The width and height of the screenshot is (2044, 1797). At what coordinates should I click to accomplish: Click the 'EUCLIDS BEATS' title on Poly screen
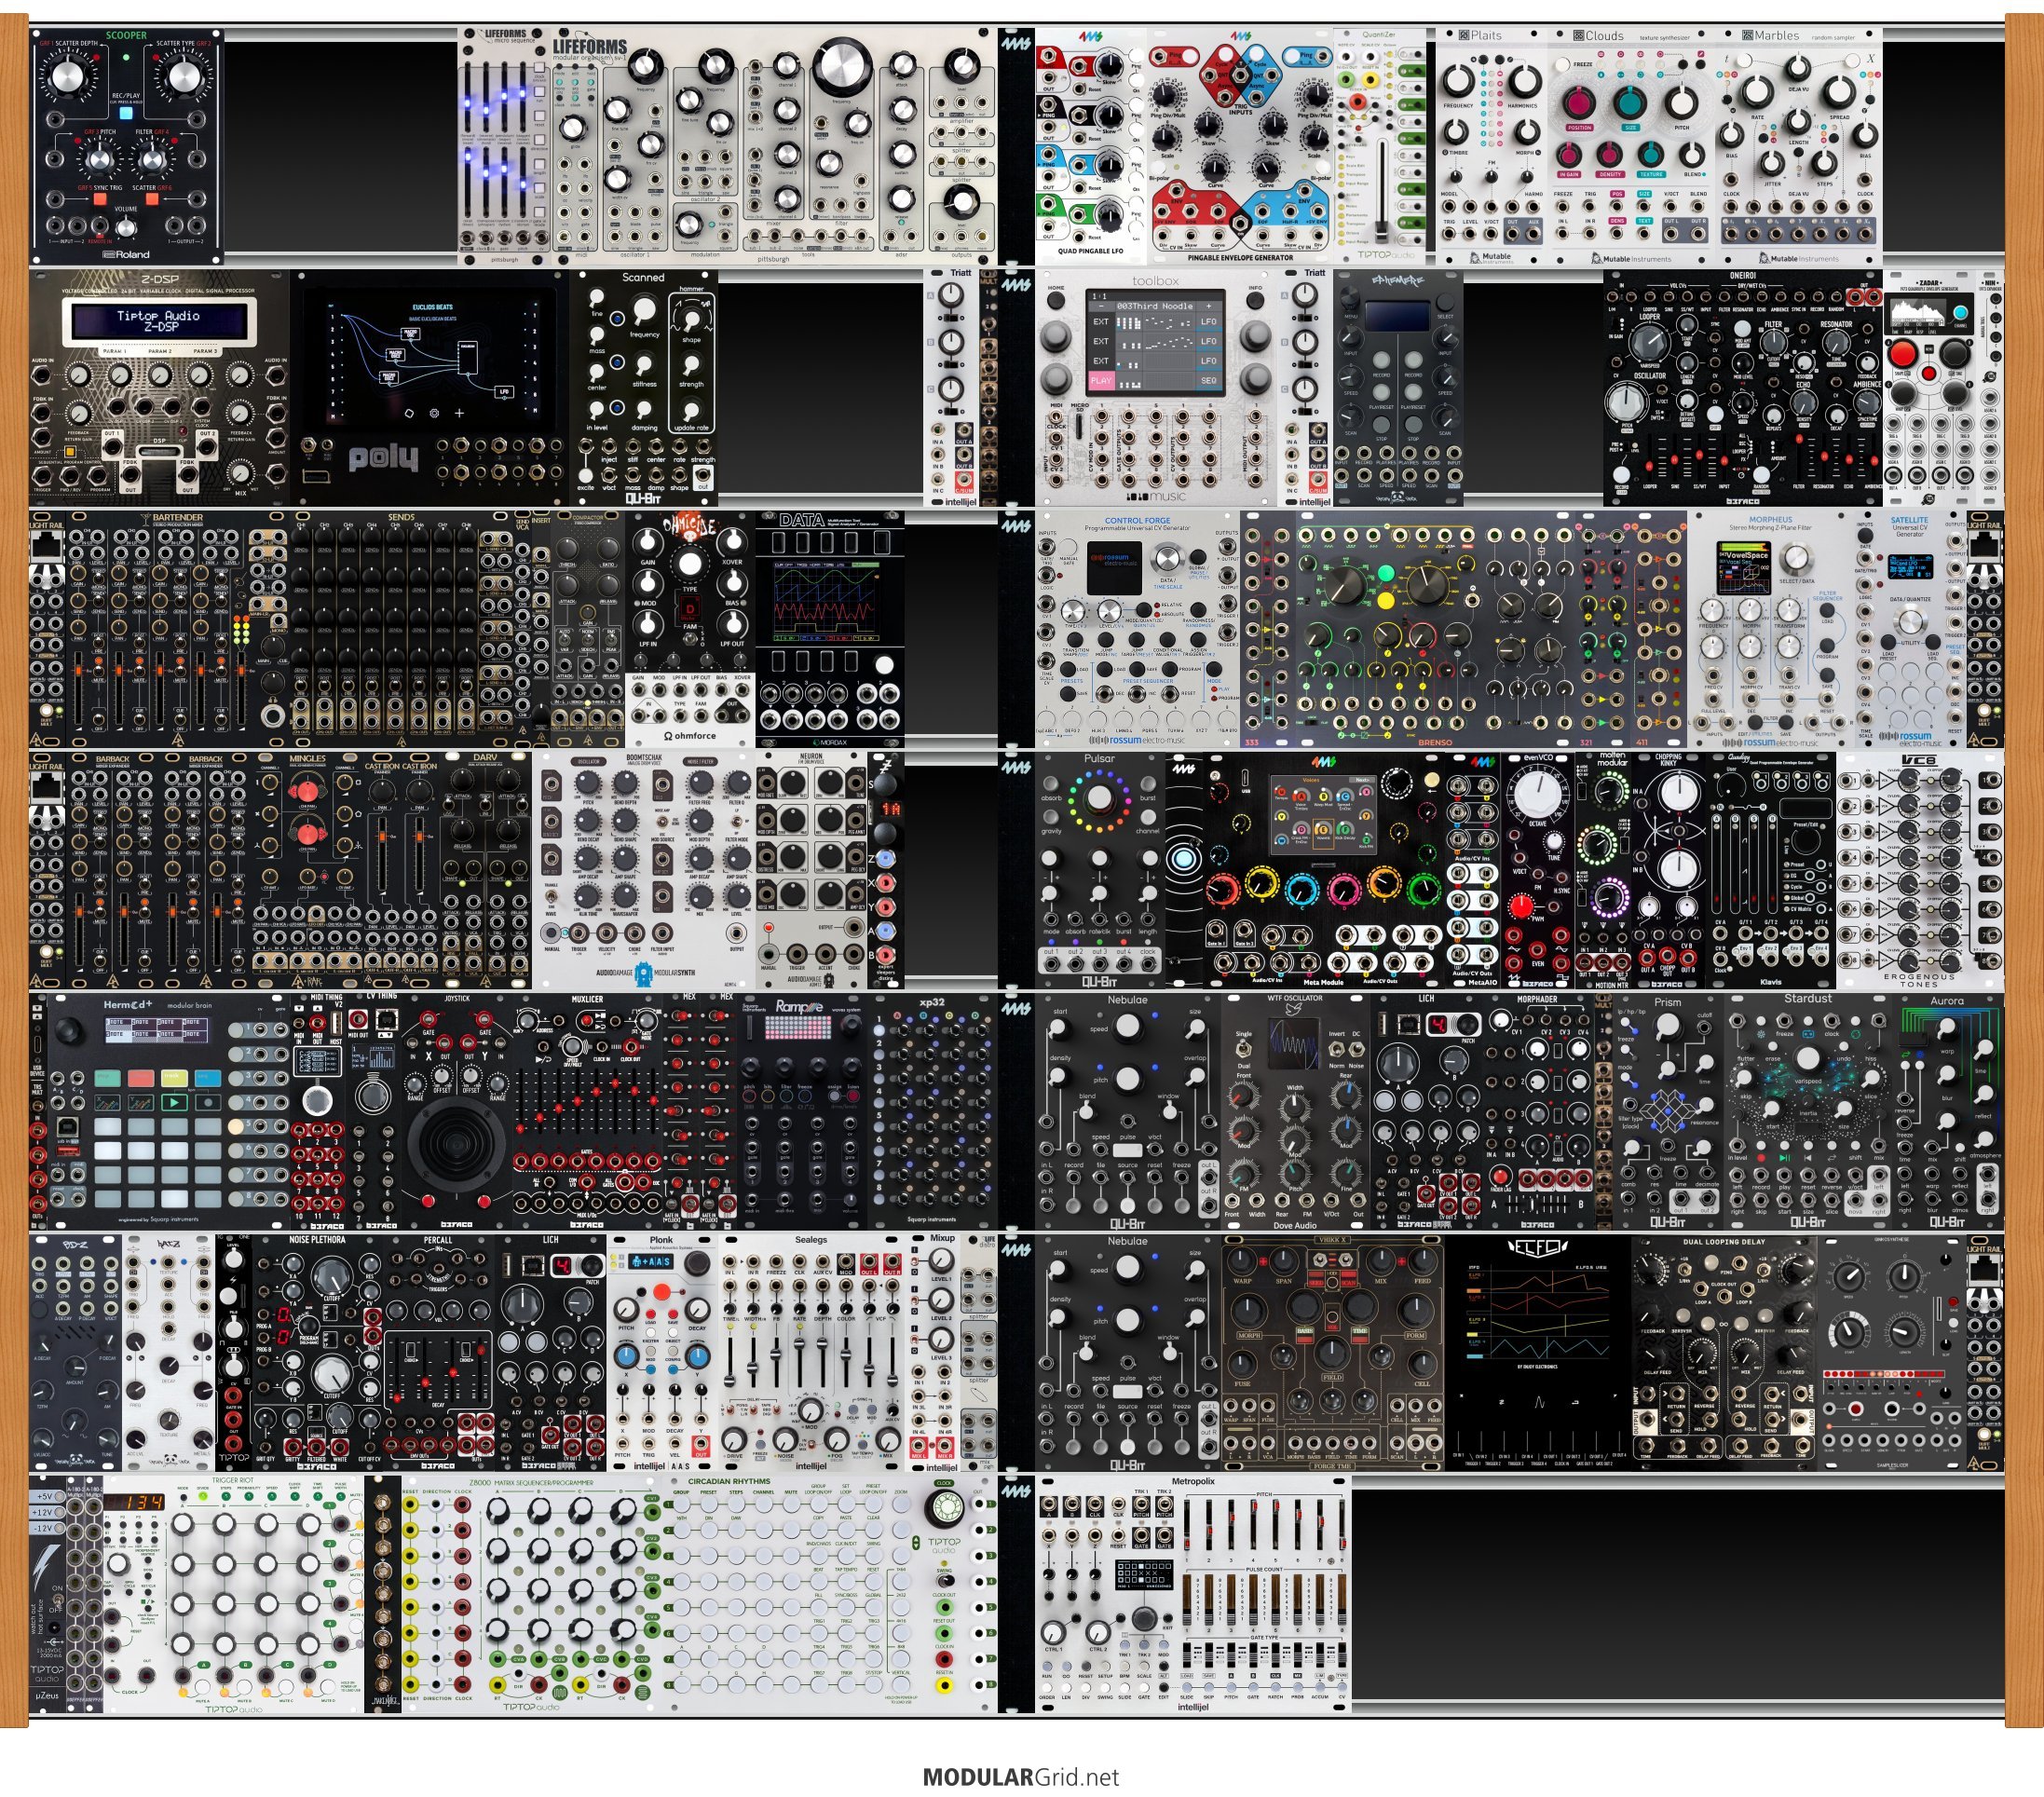point(432,307)
